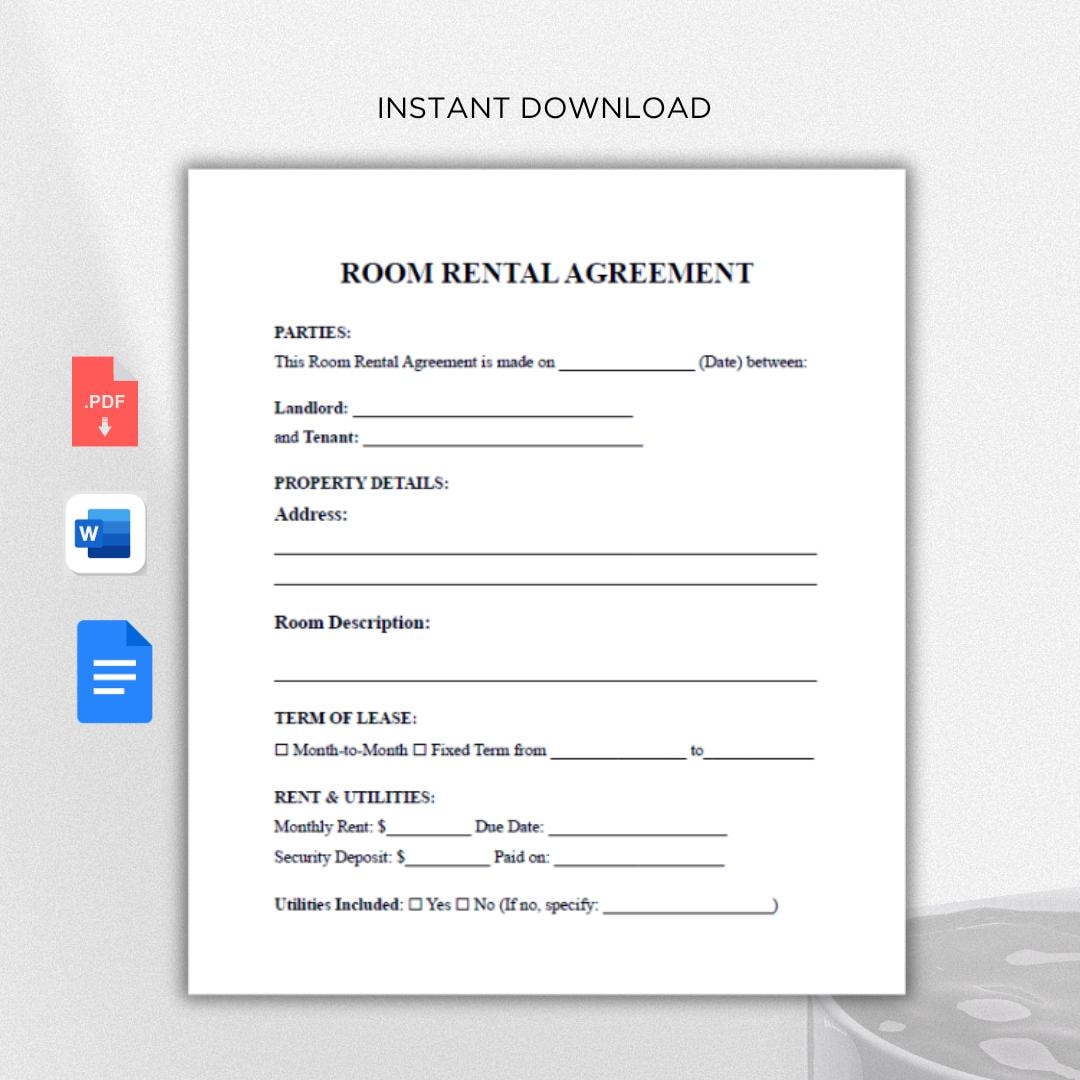
Task: Click the Monthly Rent: label
Action: [x=324, y=827]
